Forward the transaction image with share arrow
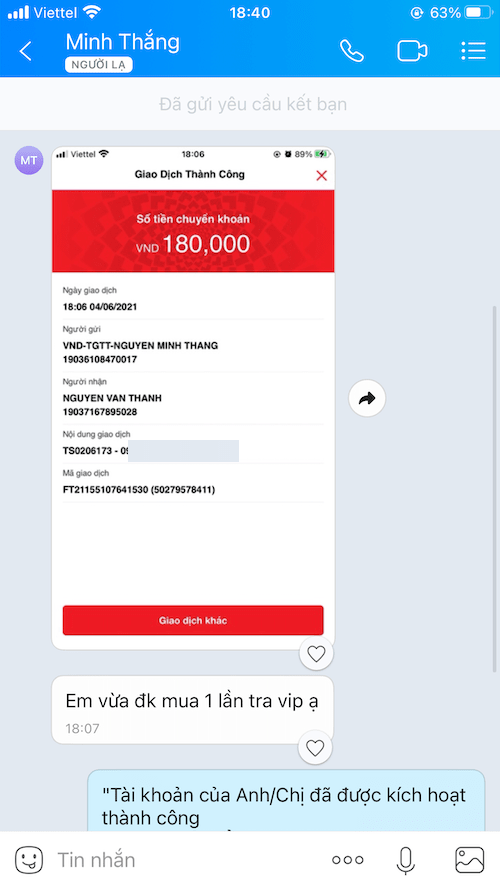Screen dimensions: 500x889 pyautogui.click(x=367, y=399)
